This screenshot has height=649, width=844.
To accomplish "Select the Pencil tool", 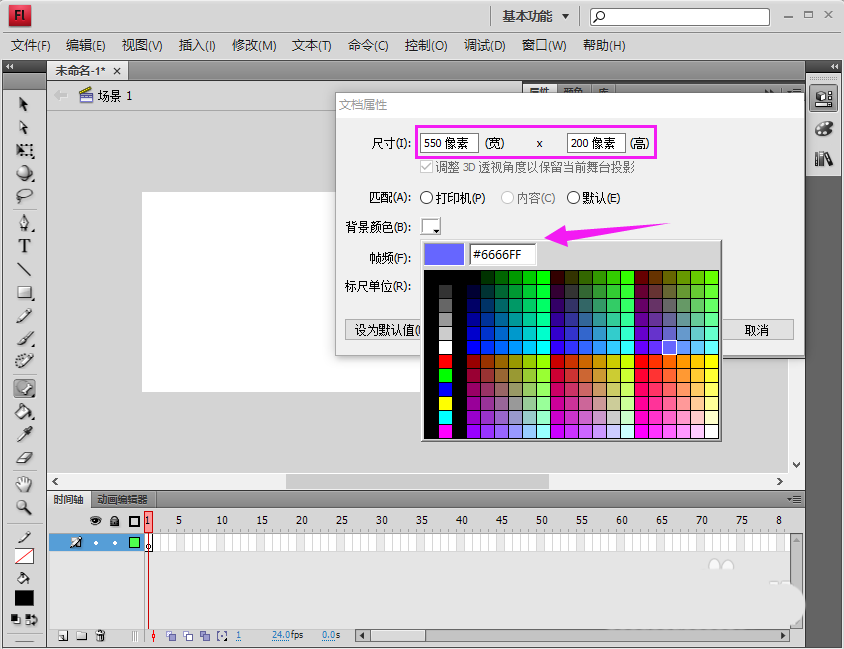I will (x=24, y=316).
